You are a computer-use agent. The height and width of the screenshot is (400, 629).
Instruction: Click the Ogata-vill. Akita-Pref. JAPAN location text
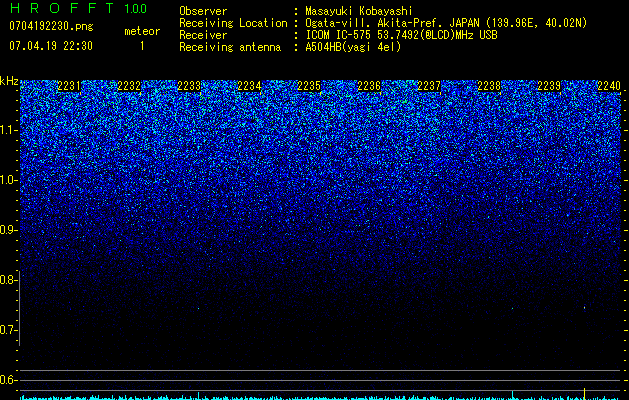tap(446, 23)
